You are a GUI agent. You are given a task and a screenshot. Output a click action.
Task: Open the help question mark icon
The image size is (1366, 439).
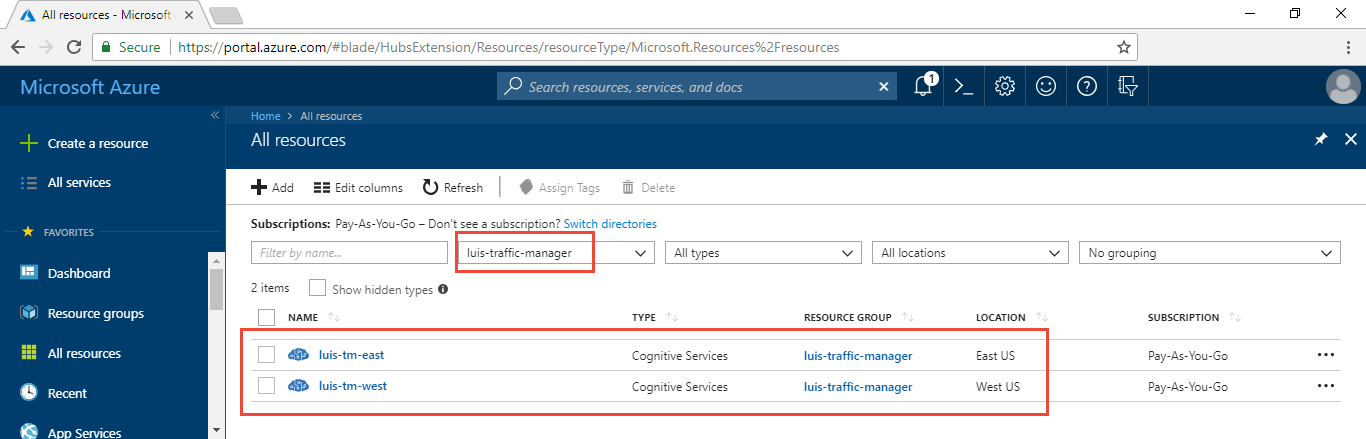point(1087,87)
